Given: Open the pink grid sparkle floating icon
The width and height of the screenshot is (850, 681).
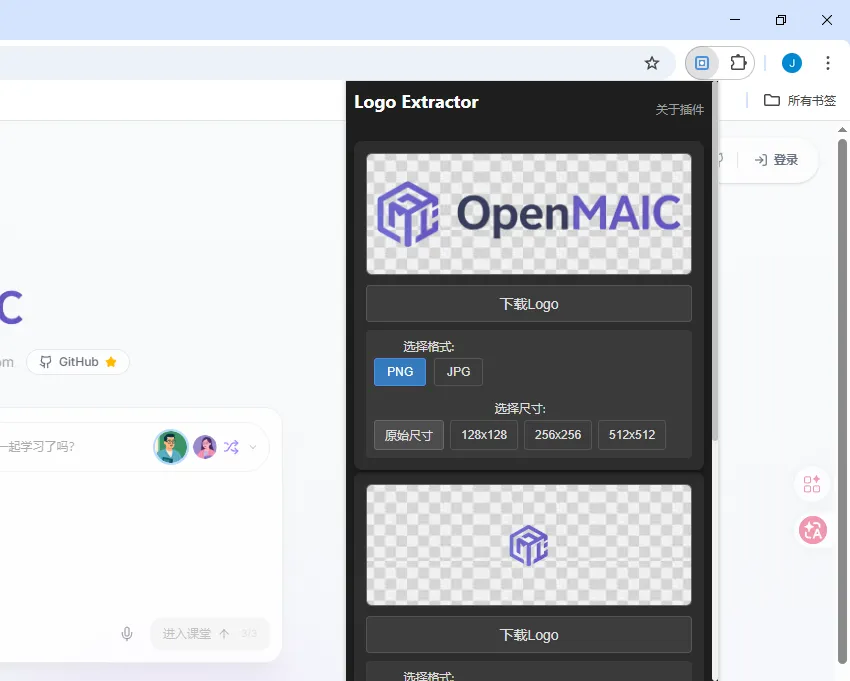Looking at the screenshot, I should (812, 484).
